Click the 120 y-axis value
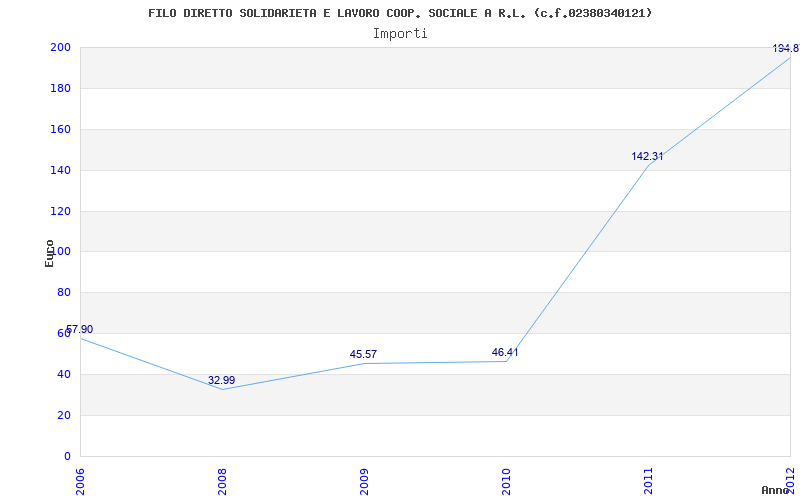This screenshot has width=800, height=500. coord(60,211)
